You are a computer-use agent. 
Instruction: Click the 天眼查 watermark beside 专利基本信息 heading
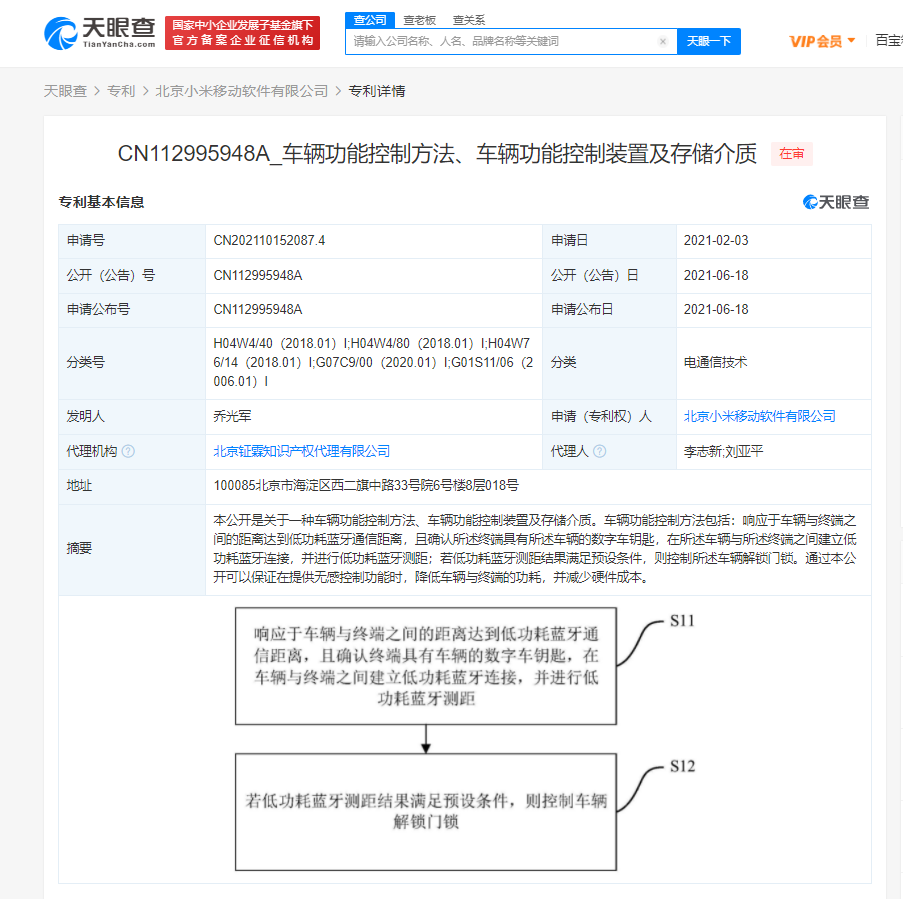pos(838,202)
